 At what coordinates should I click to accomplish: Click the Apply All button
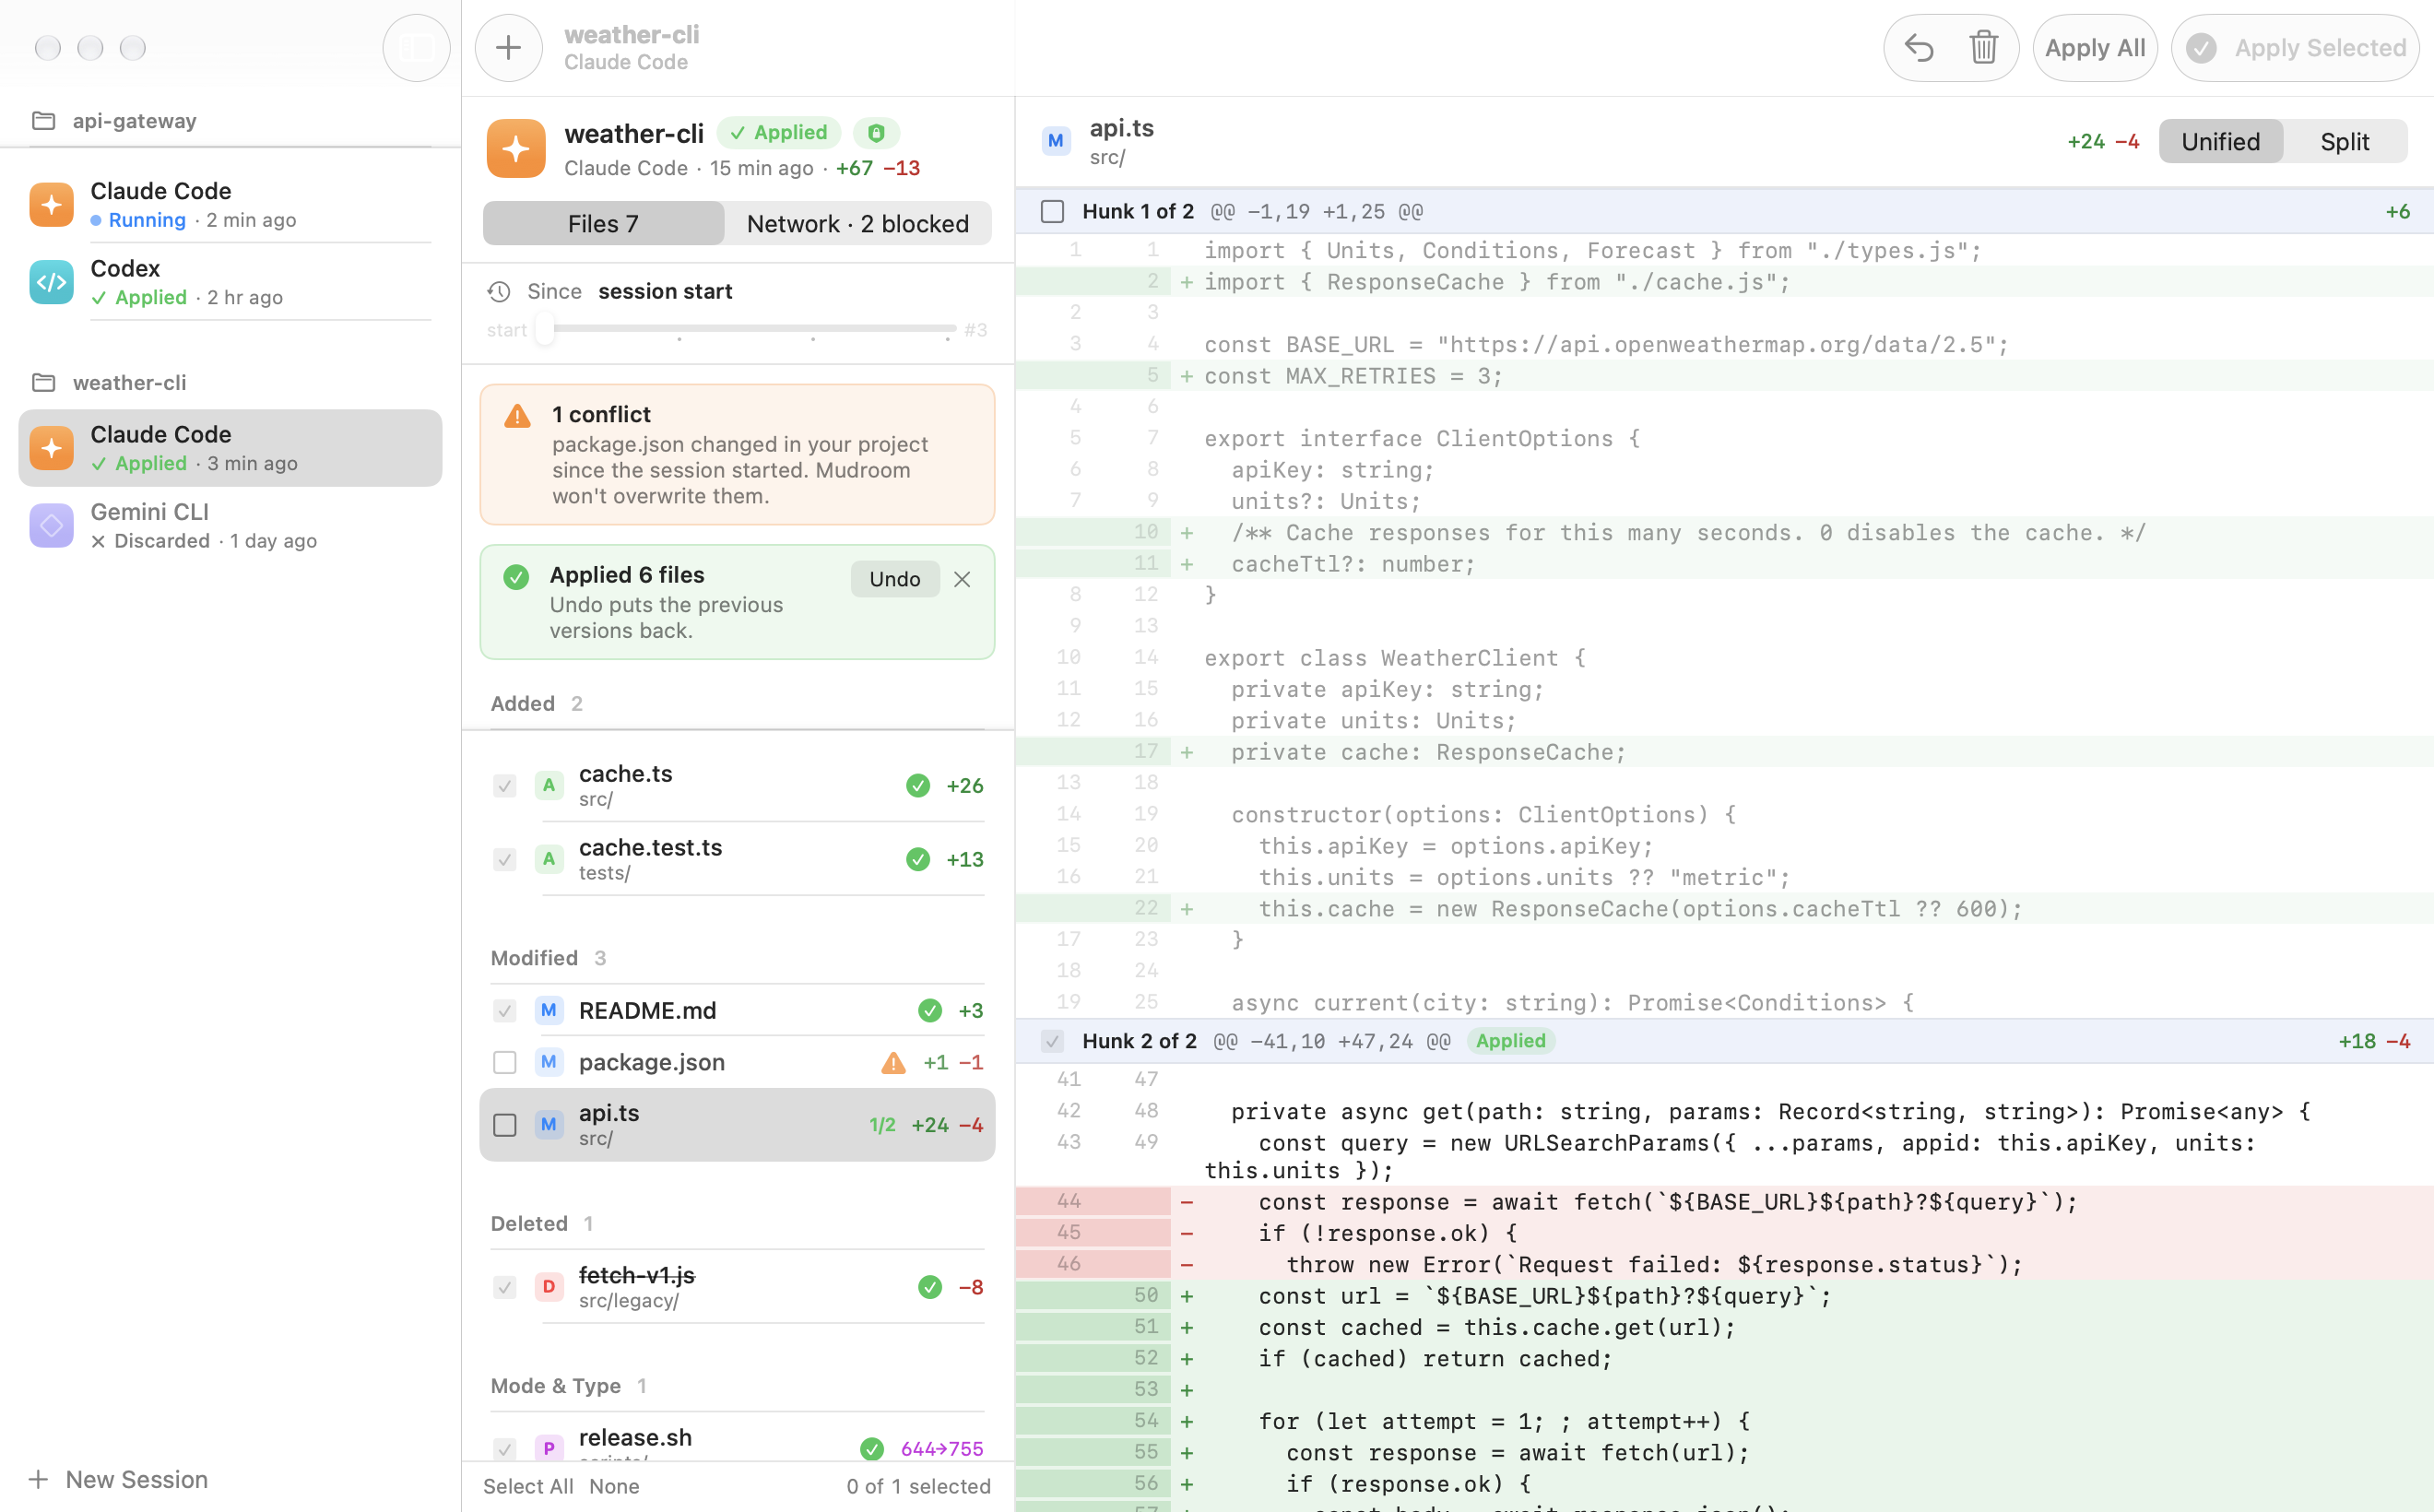tap(2095, 48)
